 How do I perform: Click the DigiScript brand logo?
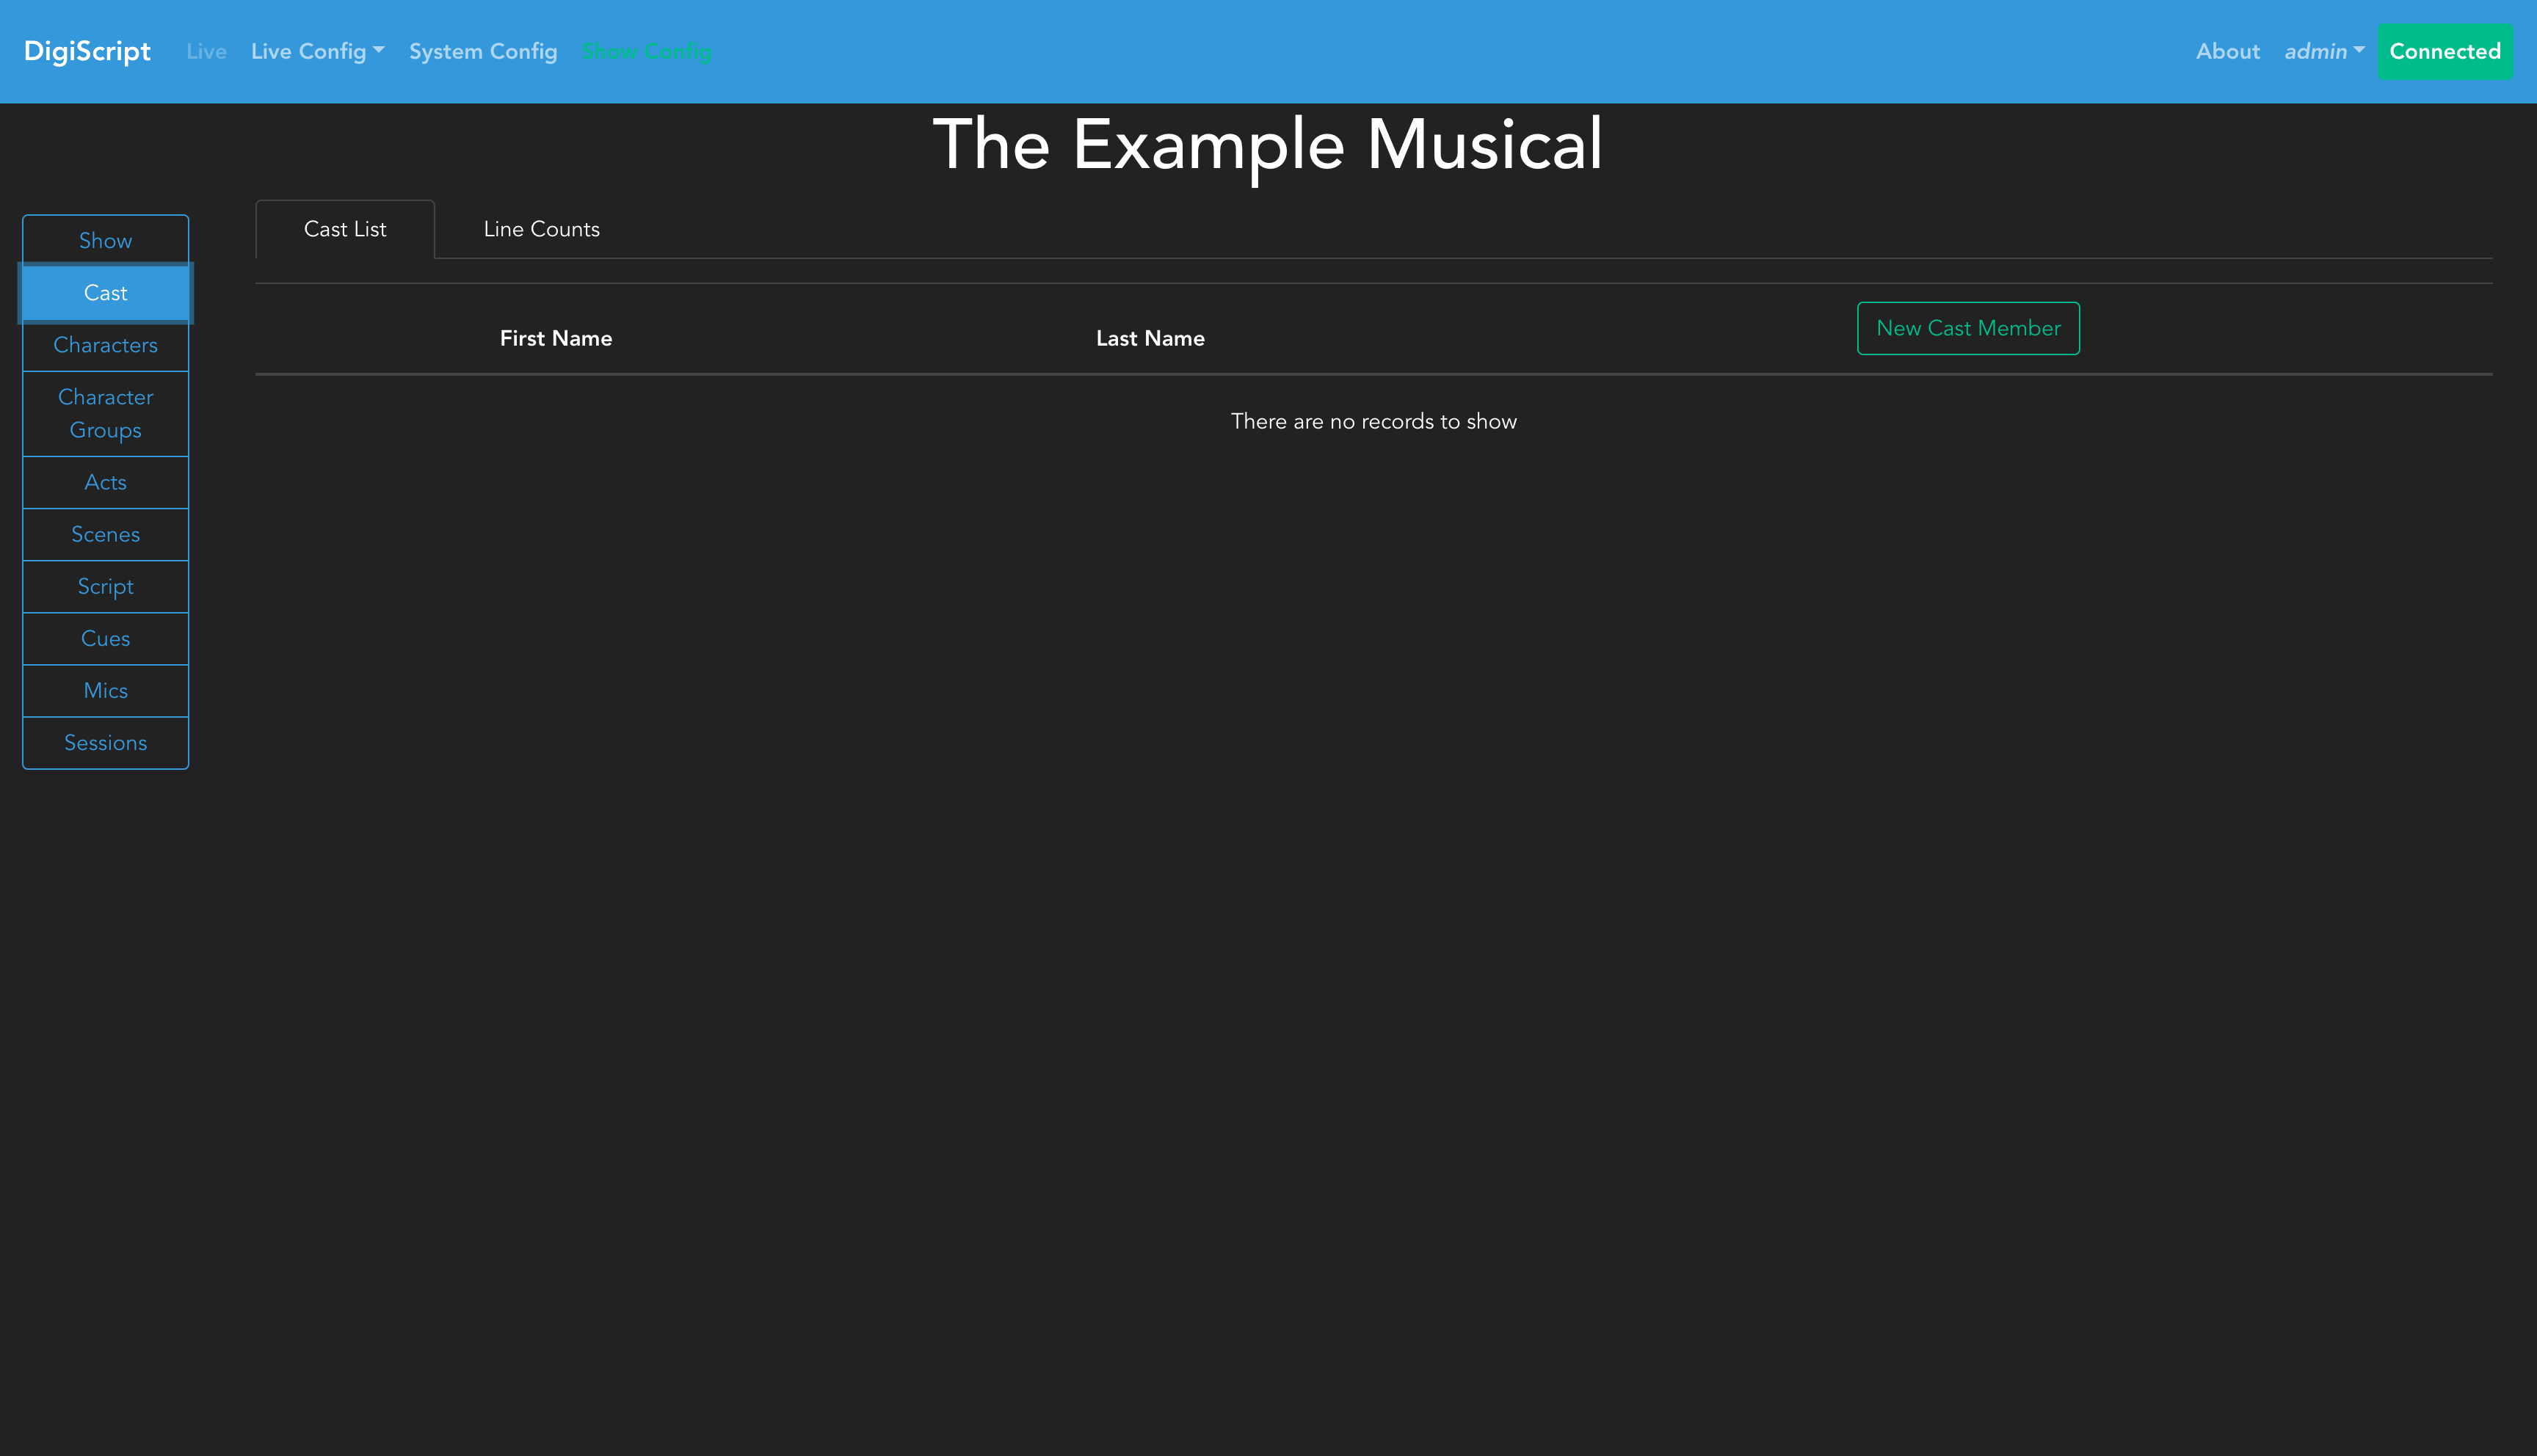click(87, 51)
